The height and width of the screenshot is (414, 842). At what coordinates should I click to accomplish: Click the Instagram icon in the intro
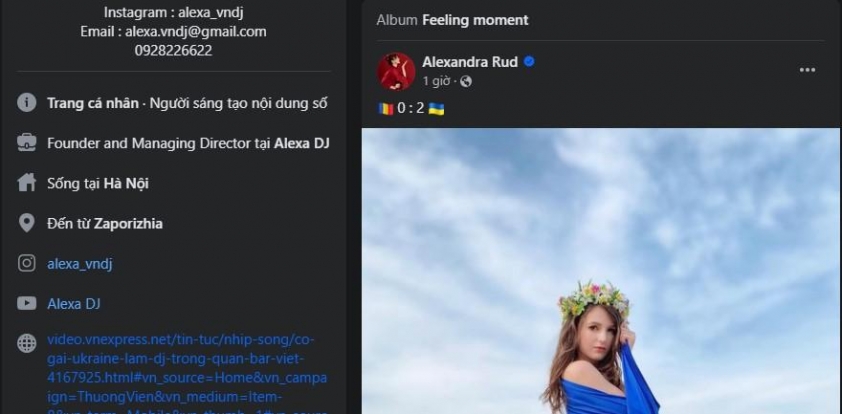pyautogui.click(x=27, y=263)
